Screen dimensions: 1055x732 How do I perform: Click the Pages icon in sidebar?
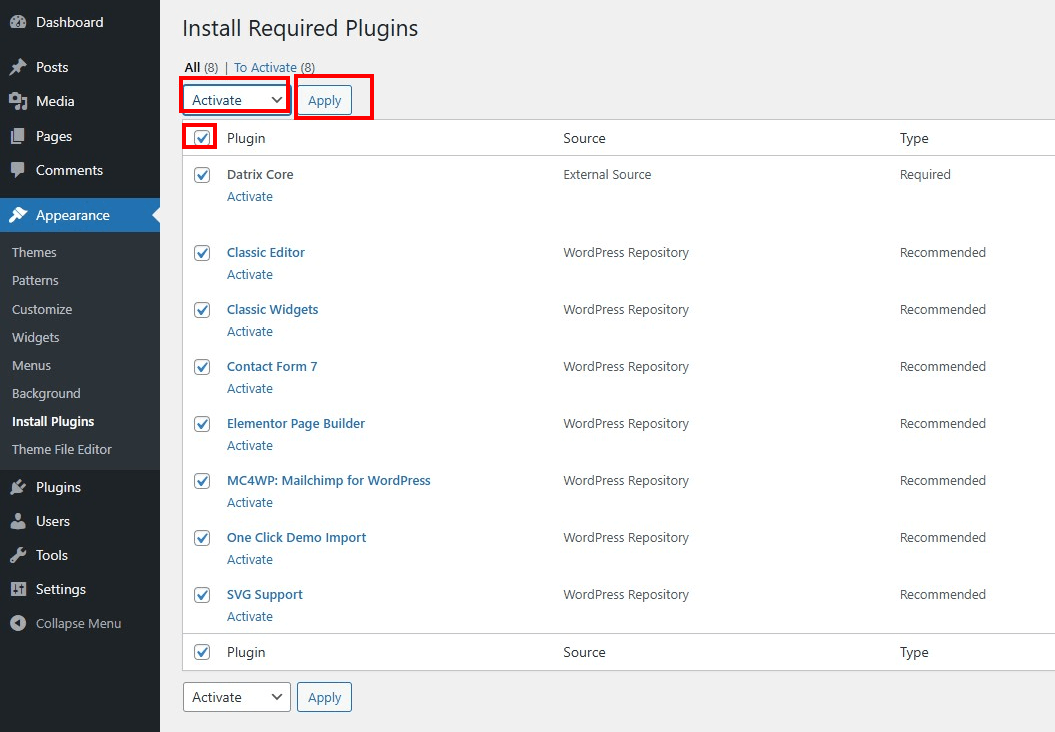(18, 137)
